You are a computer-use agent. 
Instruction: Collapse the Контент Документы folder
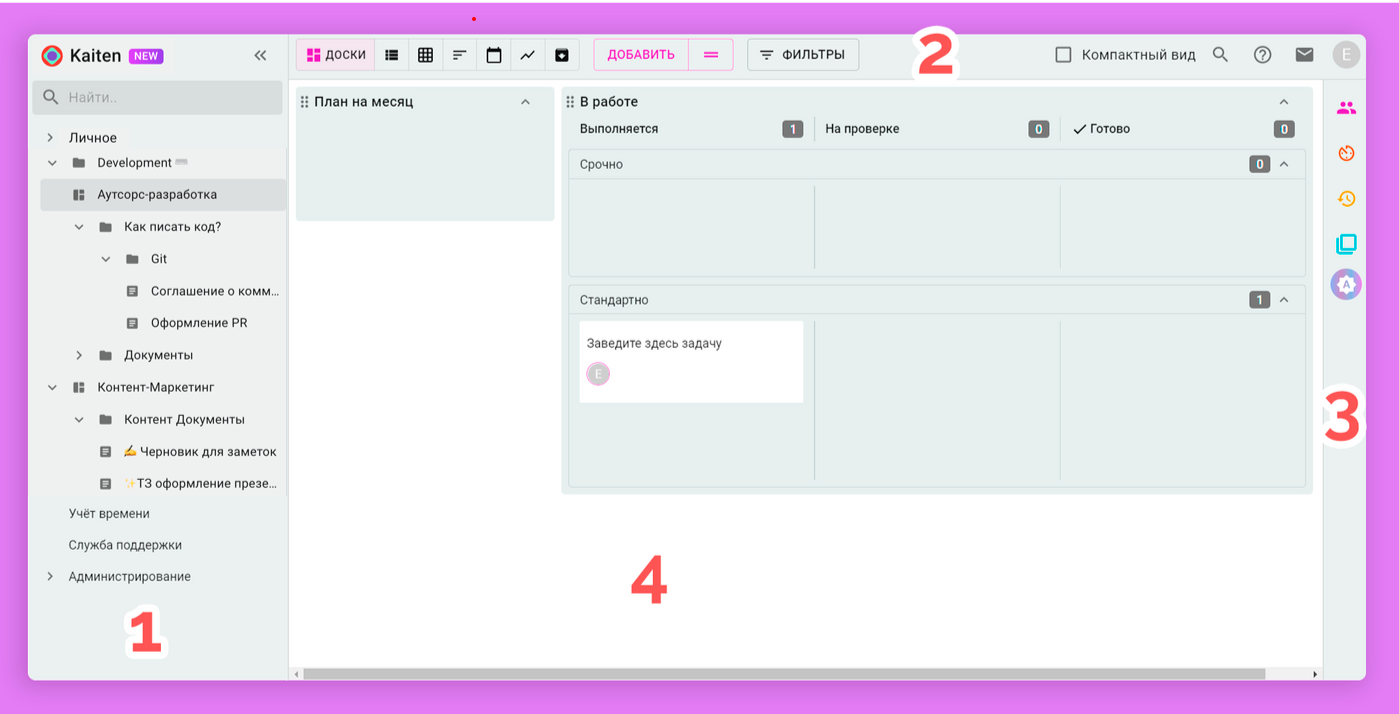point(79,419)
